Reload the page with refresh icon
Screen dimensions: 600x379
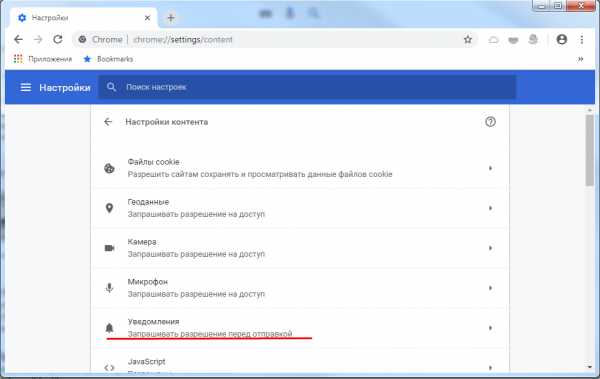[x=58, y=39]
